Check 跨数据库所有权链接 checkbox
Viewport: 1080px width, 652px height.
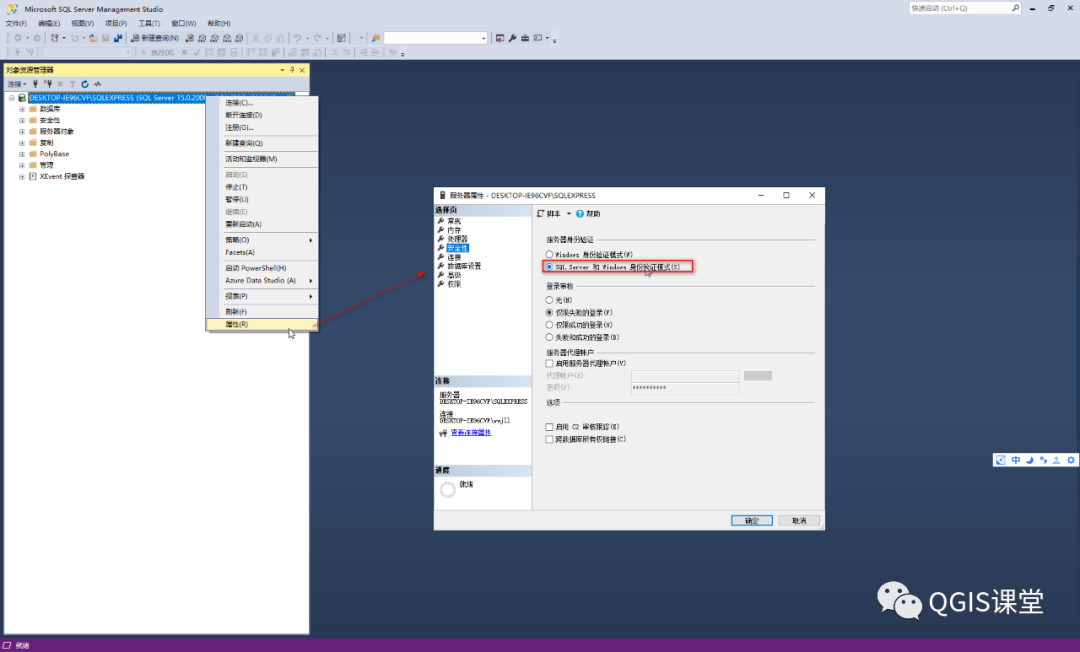click(549, 439)
